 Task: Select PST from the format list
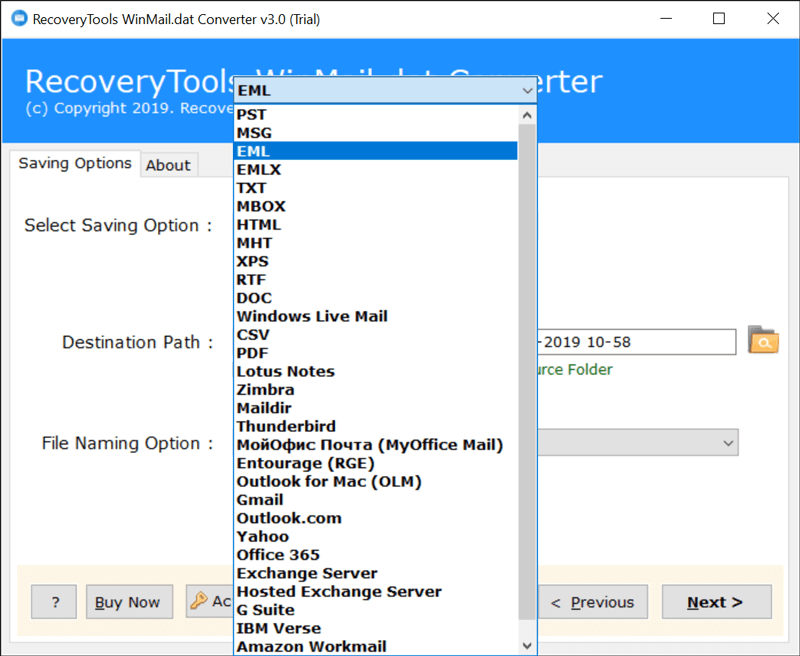pyautogui.click(x=376, y=114)
